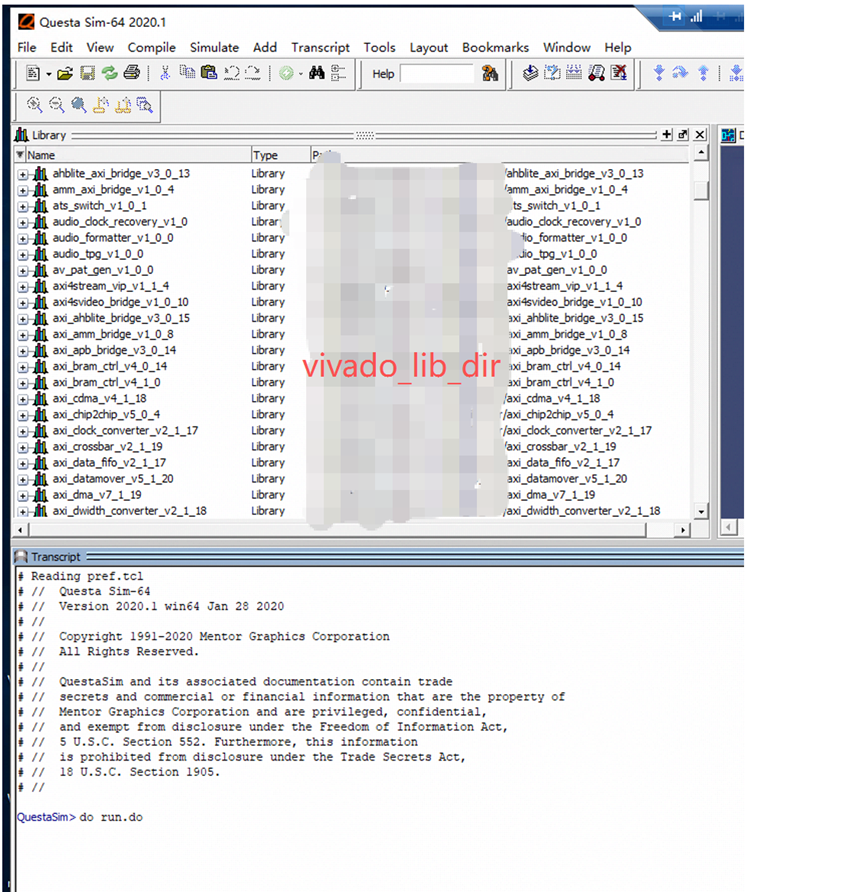
Task: Select the axi_datamover_v5_1_20 library row
Action: tap(353, 479)
